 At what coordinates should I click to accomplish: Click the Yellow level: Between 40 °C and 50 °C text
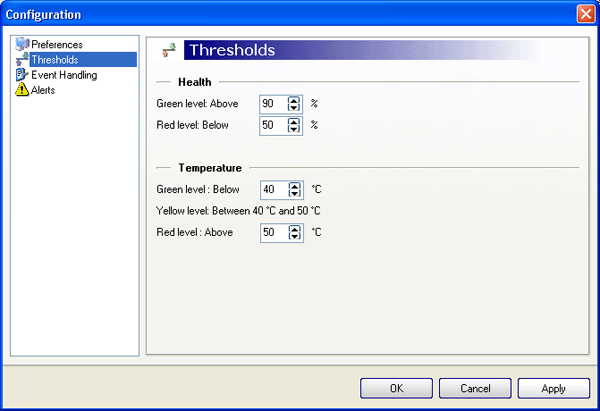coord(238,211)
